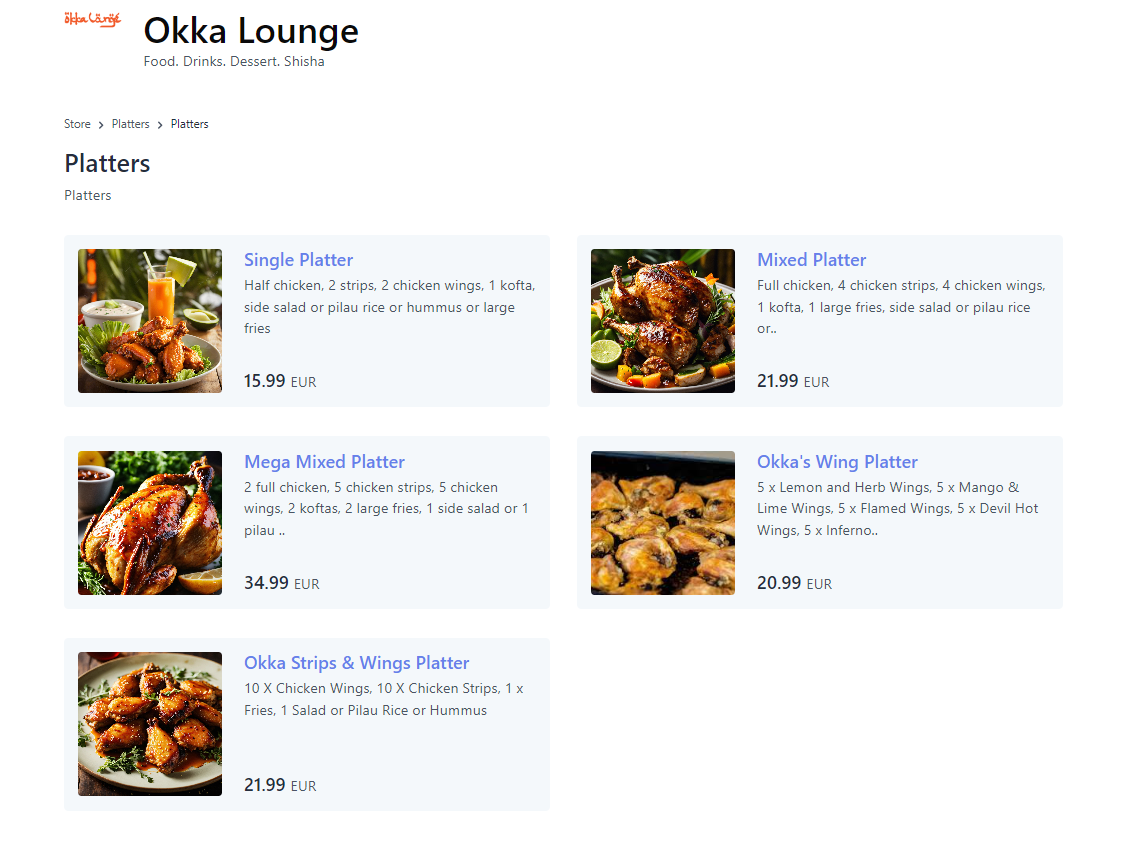Open the Mega Mixed Platter image
1123x852 pixels.
point(150,523)
